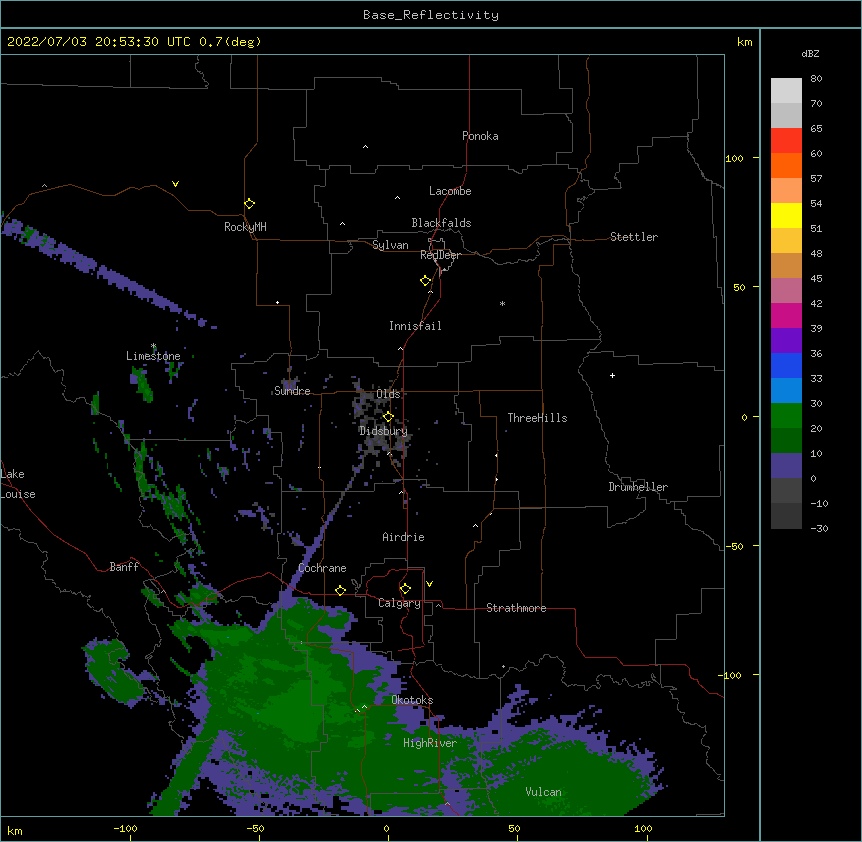862x842 pixels.
Task: Click the Vulcan label
Action: [x=543, y=792]
